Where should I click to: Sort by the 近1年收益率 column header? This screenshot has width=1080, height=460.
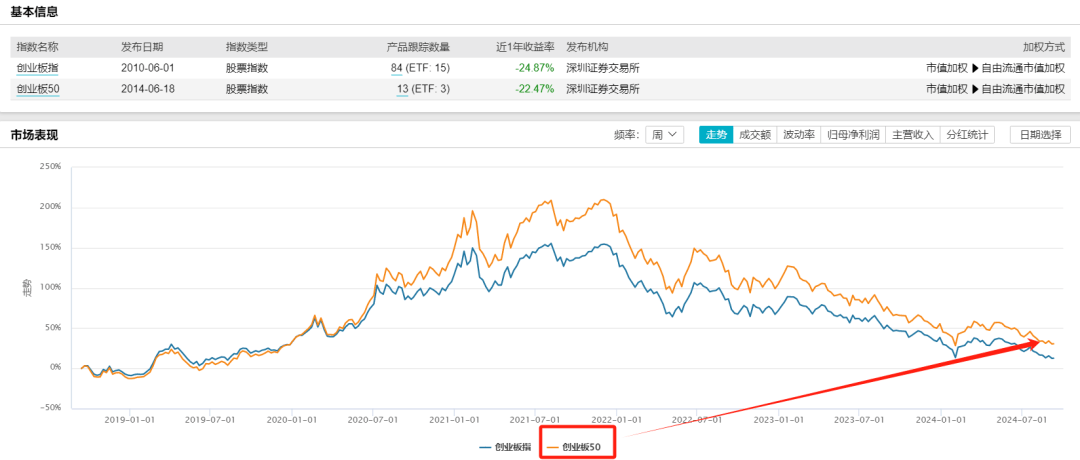[524, 47]
